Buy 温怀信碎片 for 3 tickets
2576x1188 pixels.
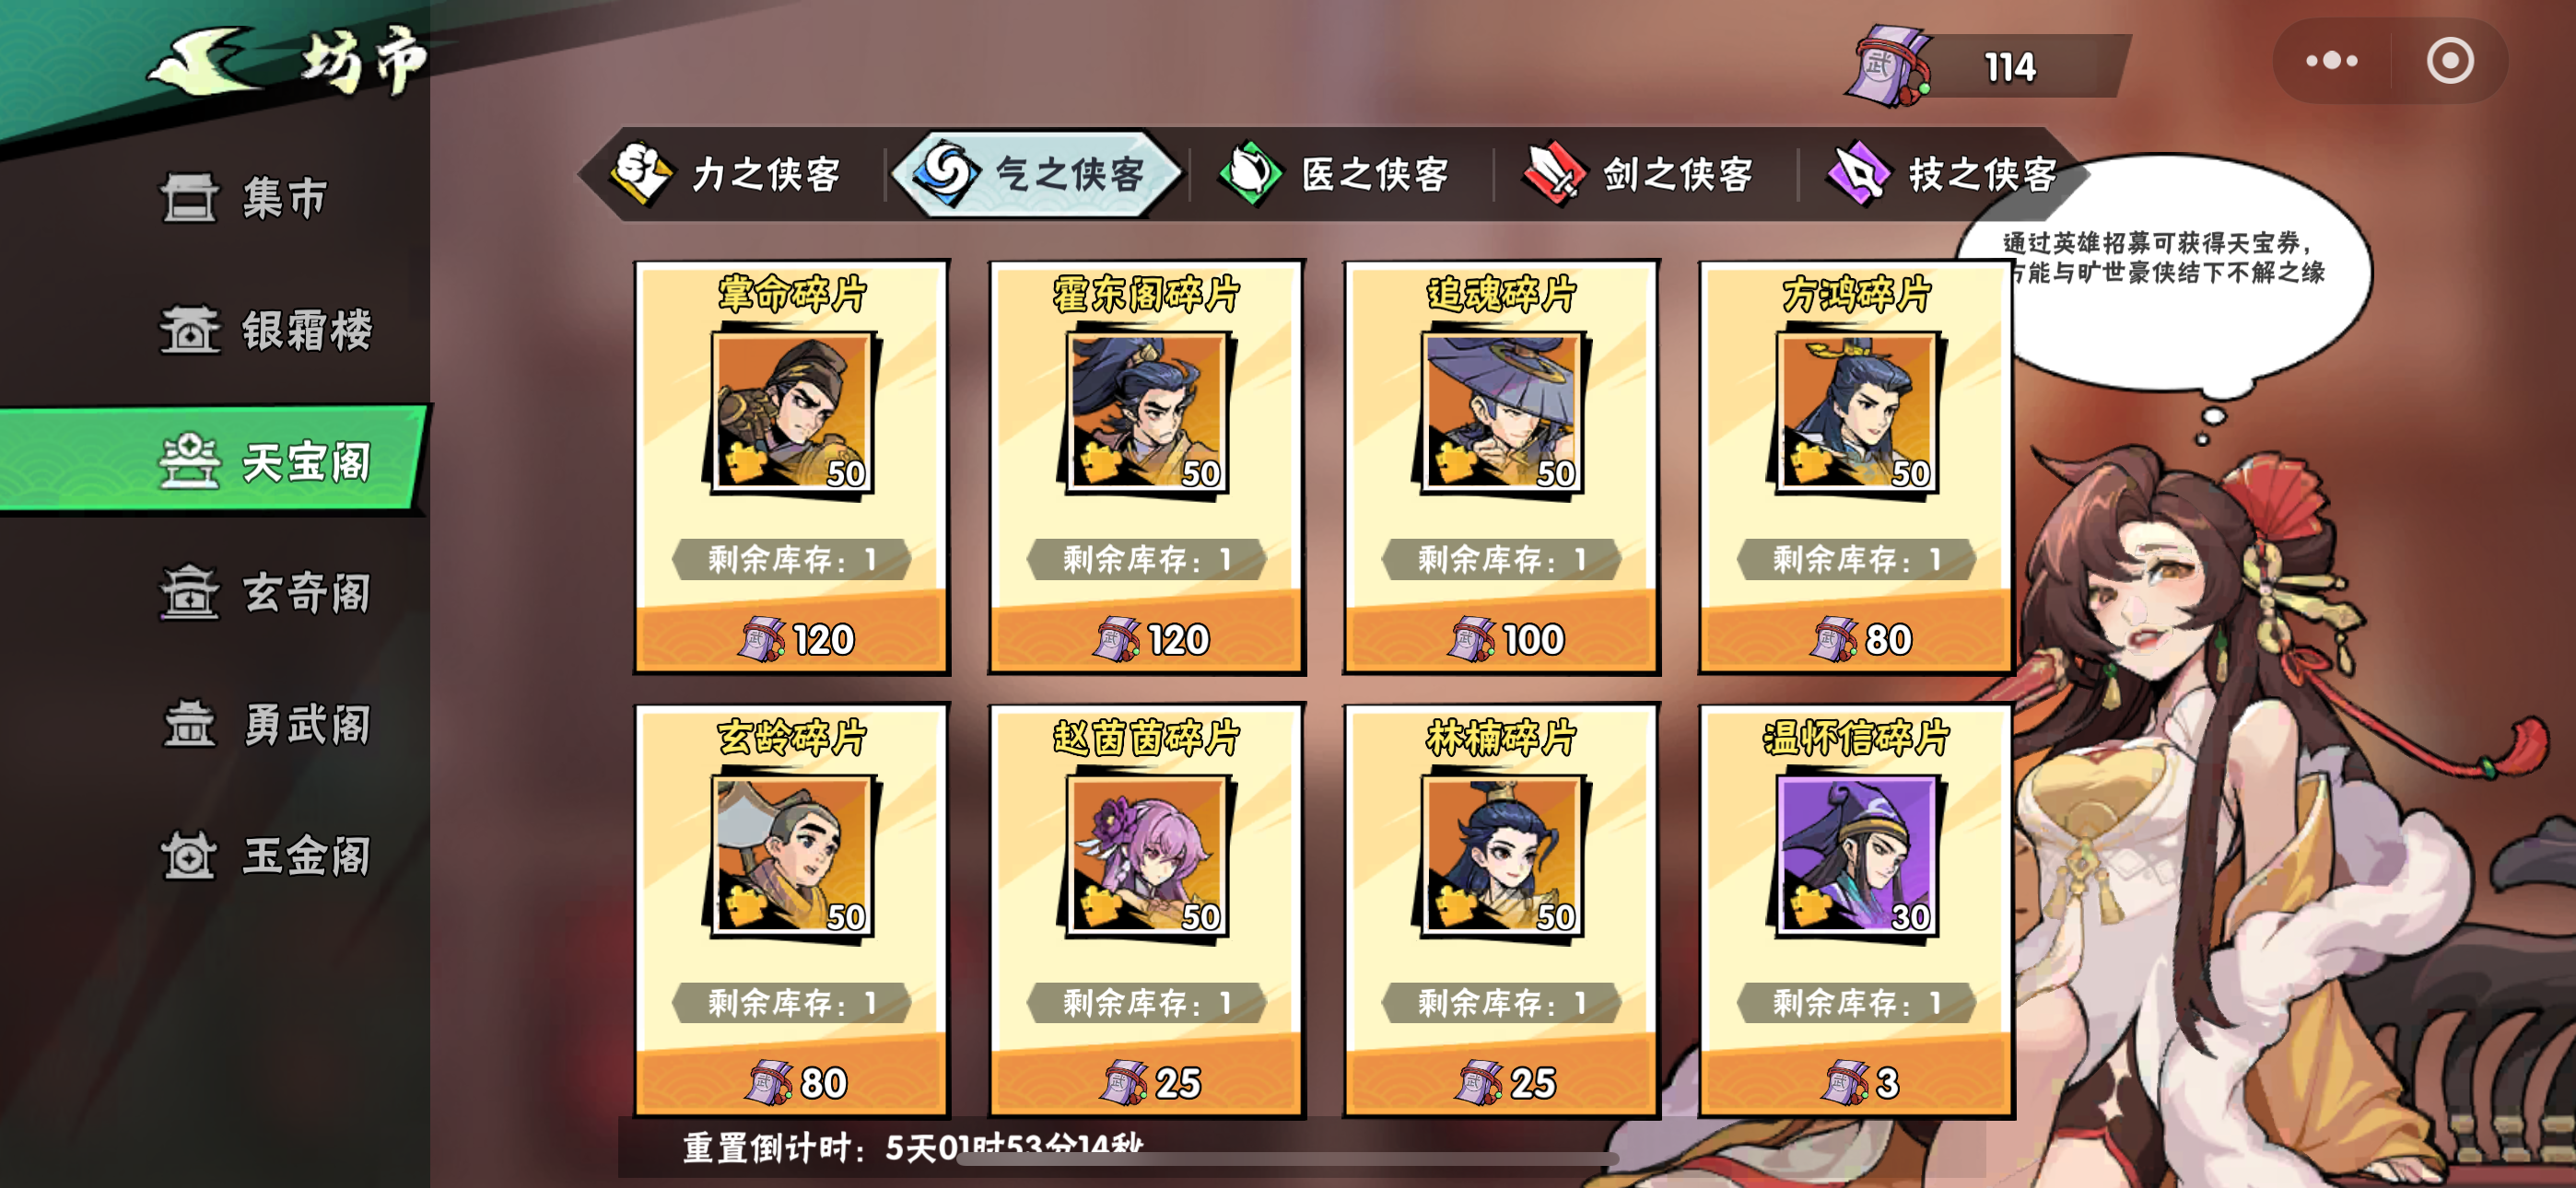[1856, 1082]
